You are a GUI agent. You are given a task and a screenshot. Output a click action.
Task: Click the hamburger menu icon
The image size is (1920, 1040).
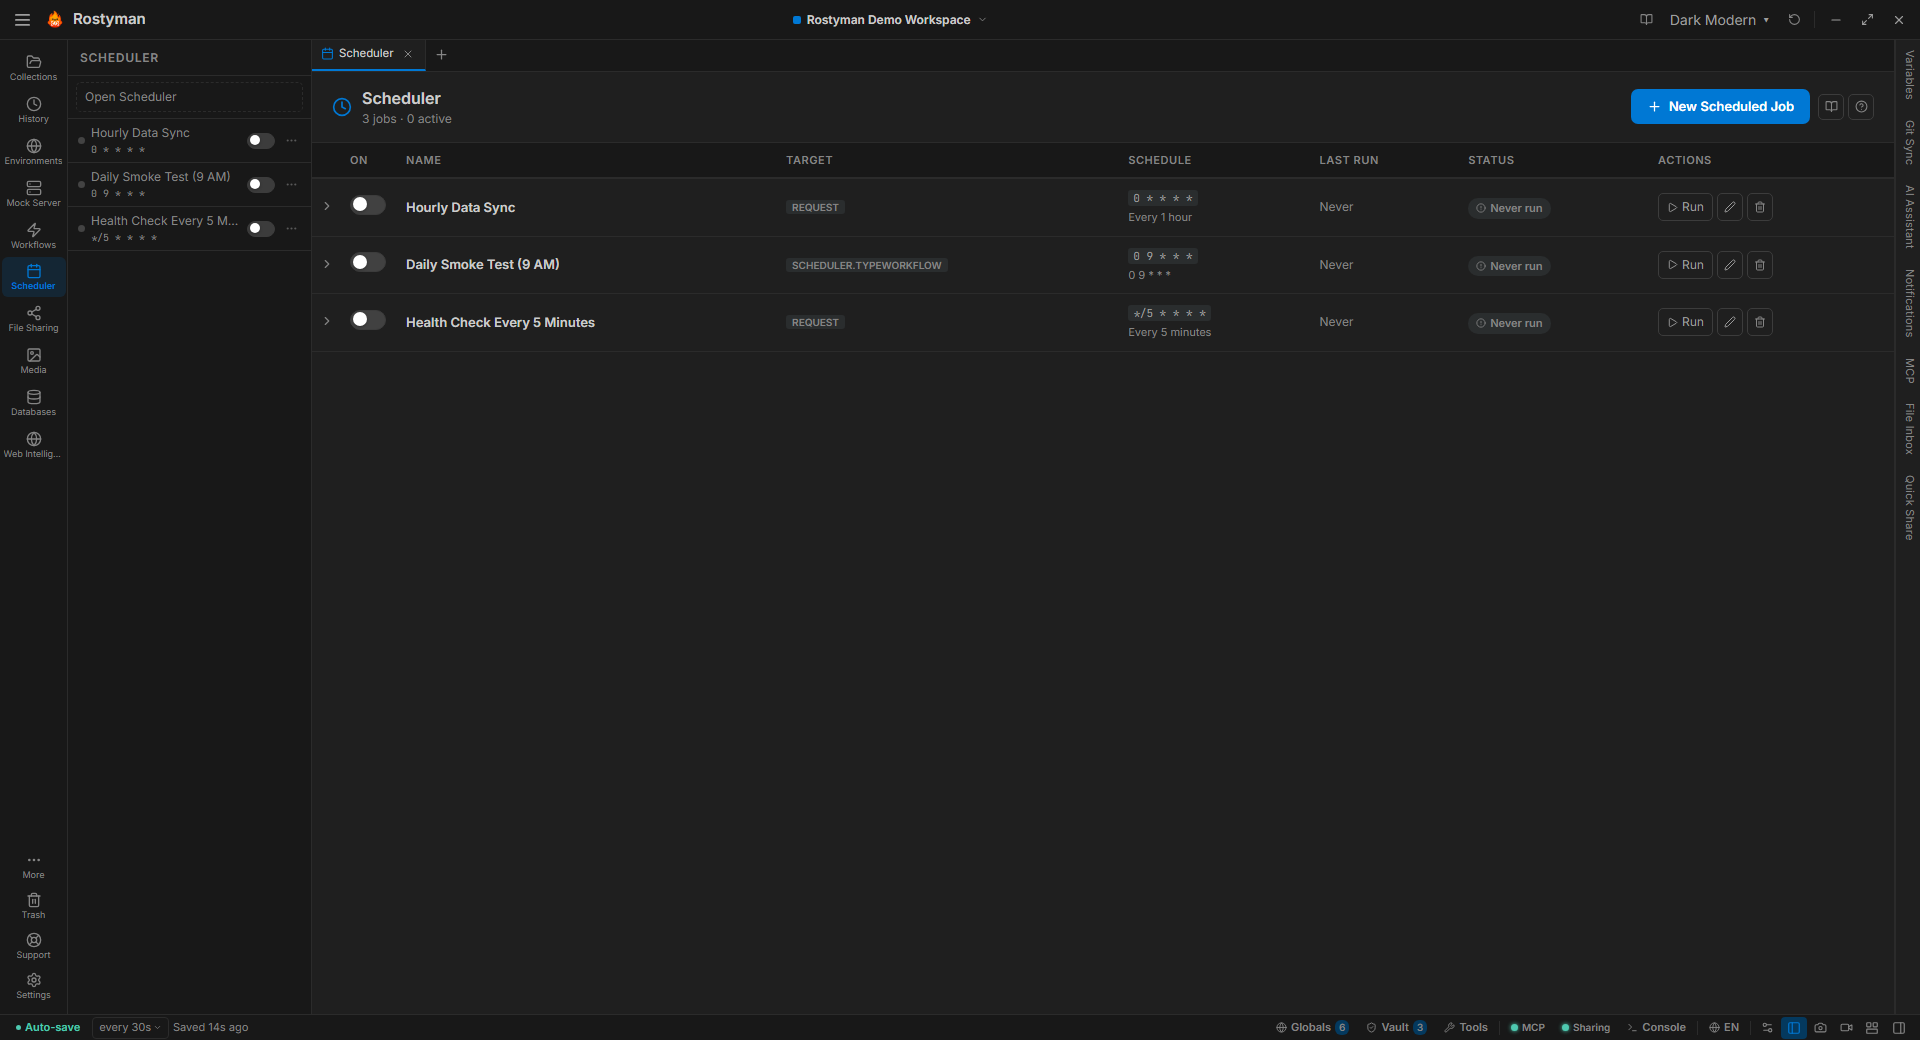pos(22,20)
